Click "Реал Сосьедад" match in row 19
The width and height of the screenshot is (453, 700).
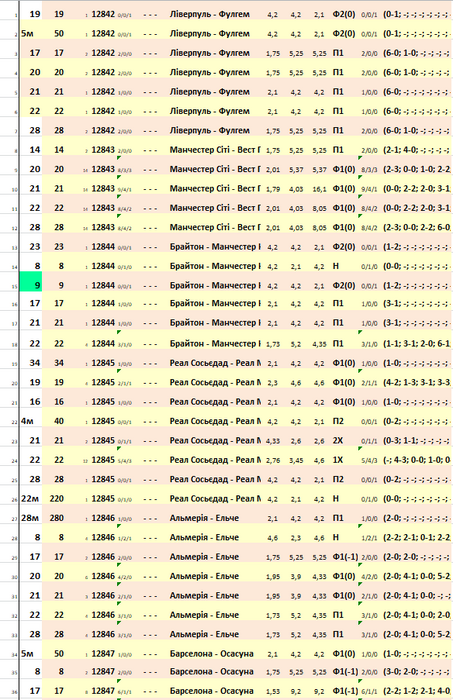[215, 363]
